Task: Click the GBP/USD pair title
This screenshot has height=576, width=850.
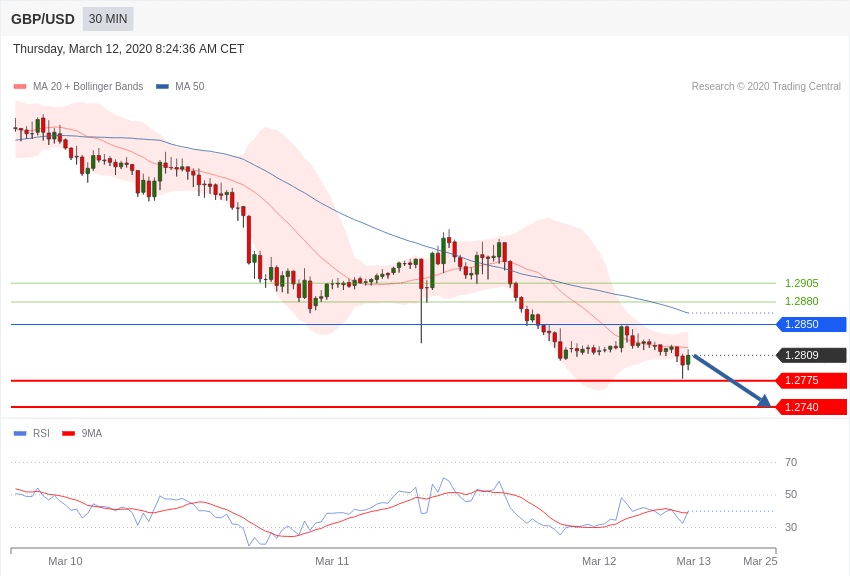Action: coord(43,19)
